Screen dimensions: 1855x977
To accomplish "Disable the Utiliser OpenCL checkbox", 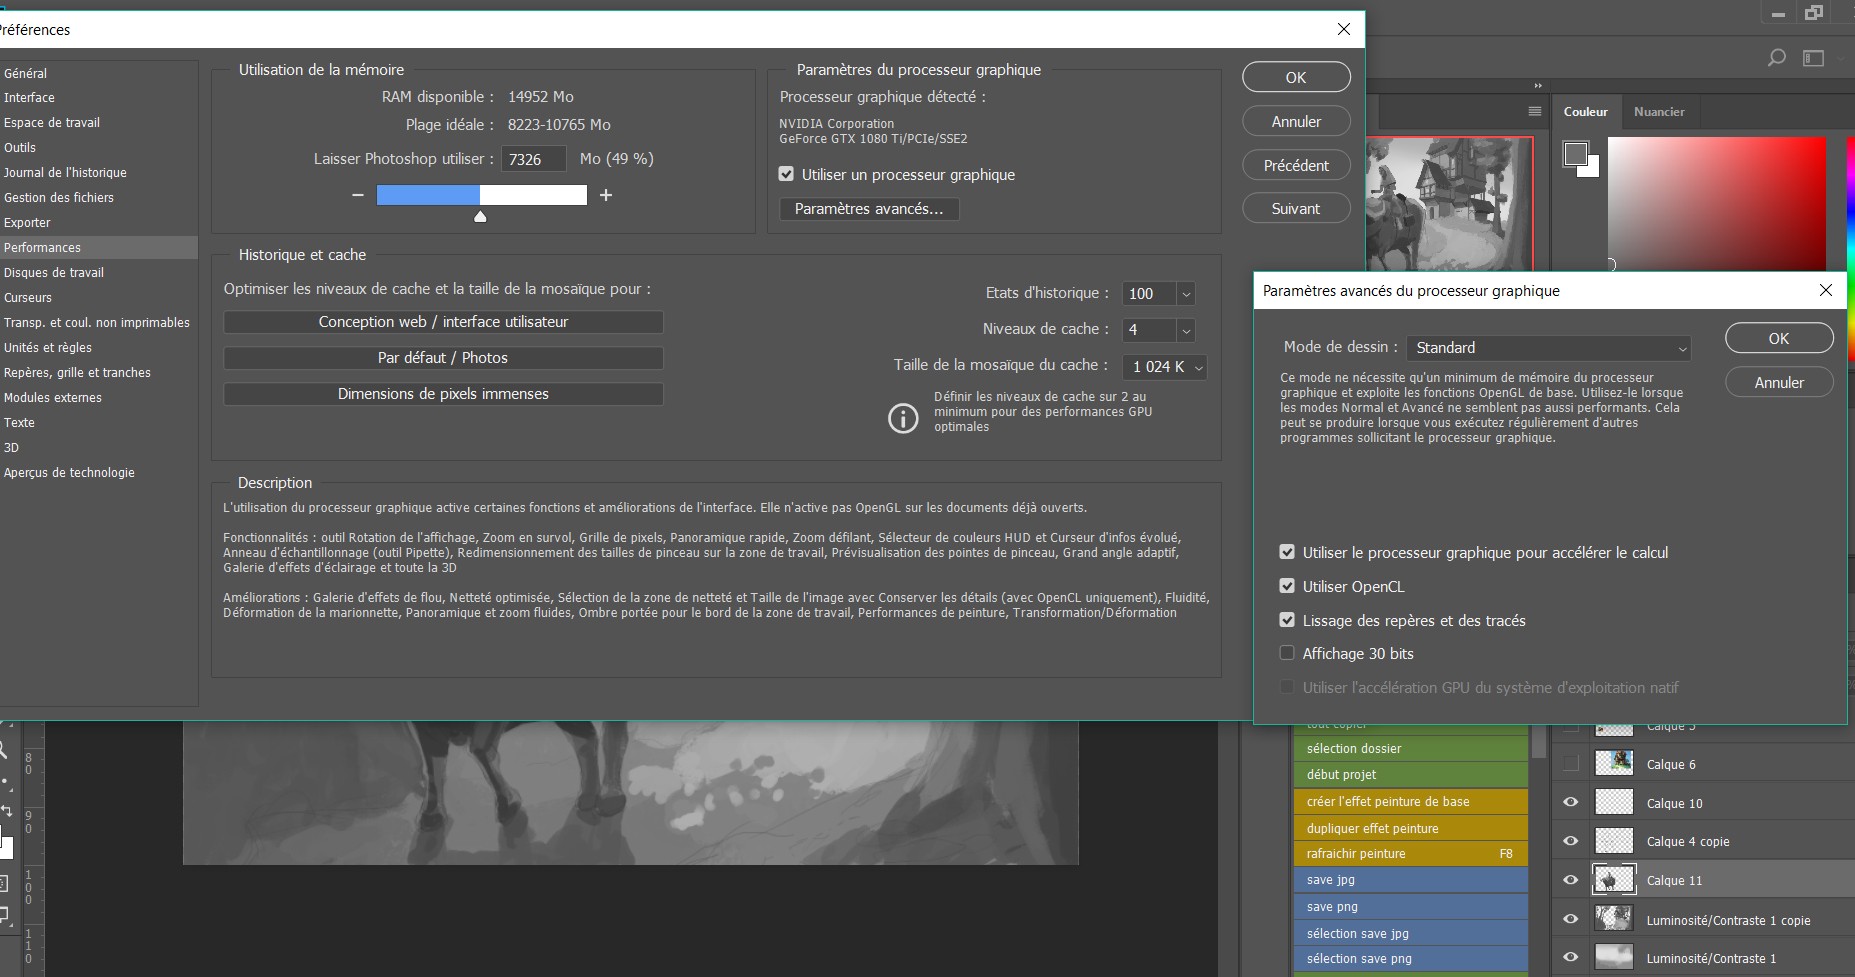I will [1287, 586].
